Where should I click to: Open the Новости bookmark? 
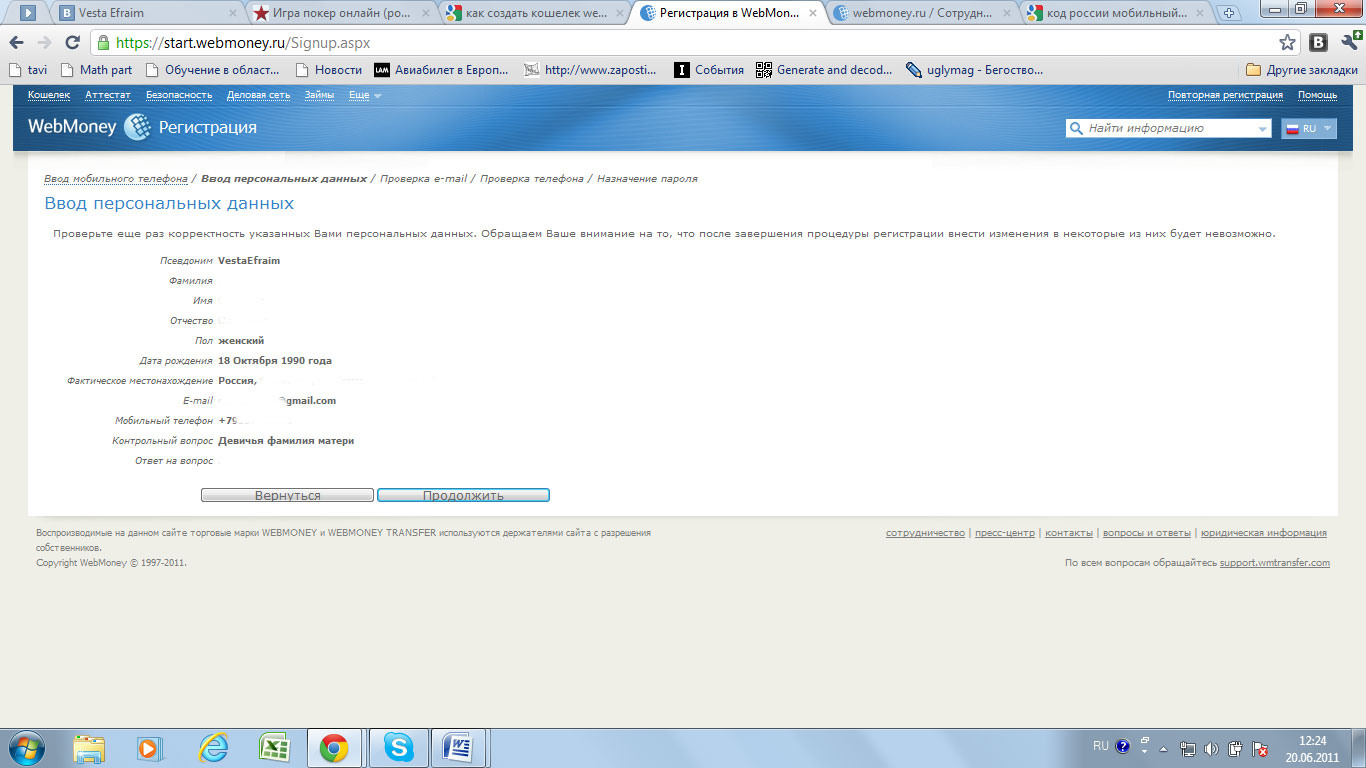(x=329, y=70)
